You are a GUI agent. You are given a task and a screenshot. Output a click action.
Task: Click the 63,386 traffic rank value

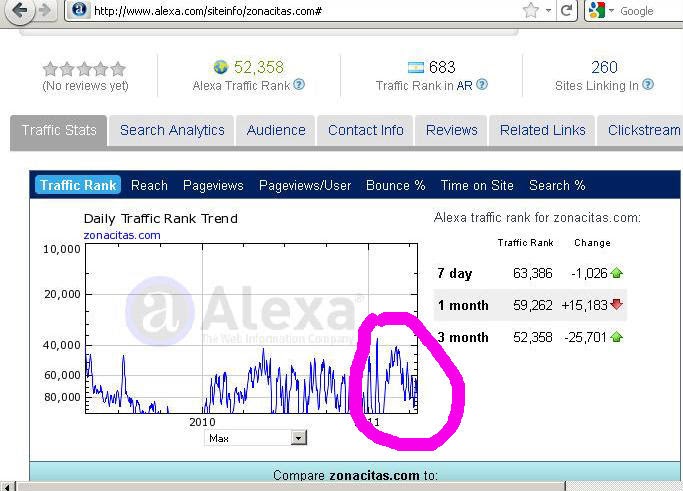[x=532, y=273]
